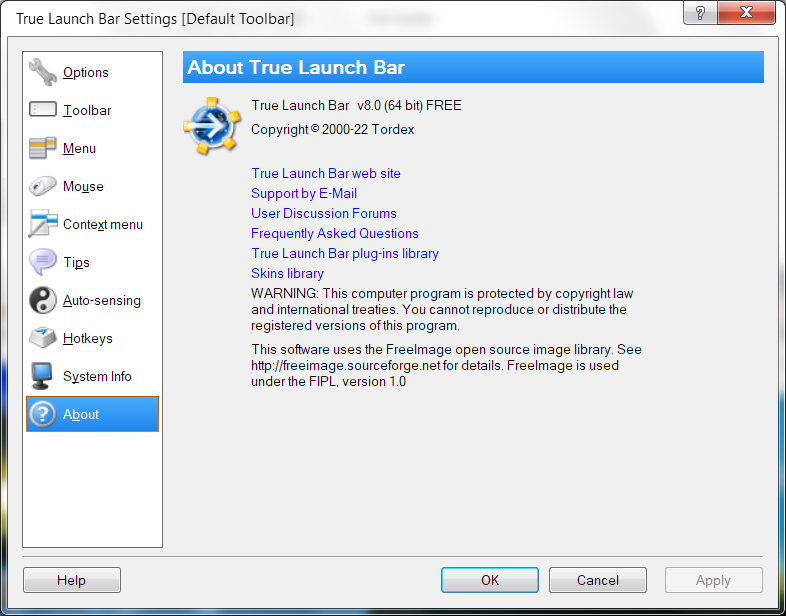
Task: Click the FreeImage library notice paragraph
Action: [446, 365]
